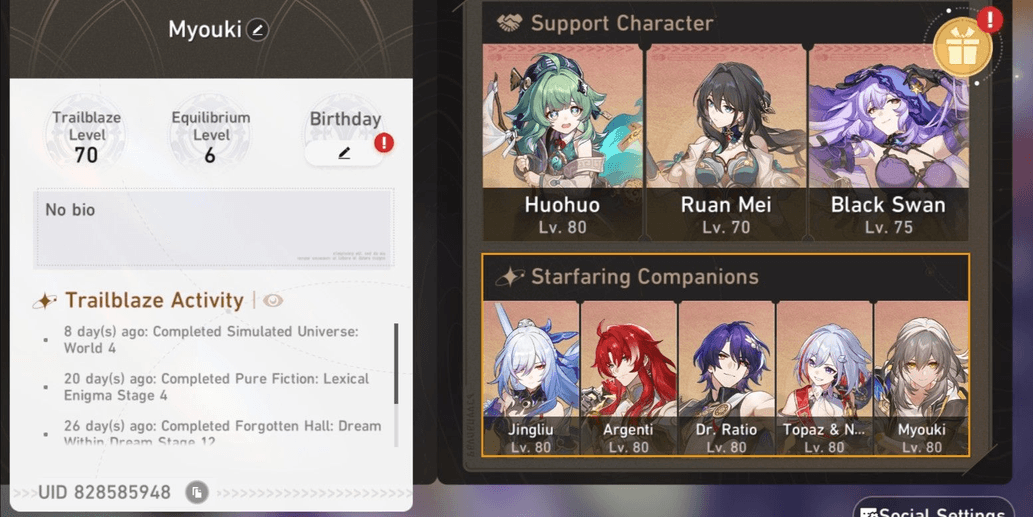Toggle Trailblaze Activity visibility eye icon
Viewport: 1033px width, 517px height.
coord(273,301)
